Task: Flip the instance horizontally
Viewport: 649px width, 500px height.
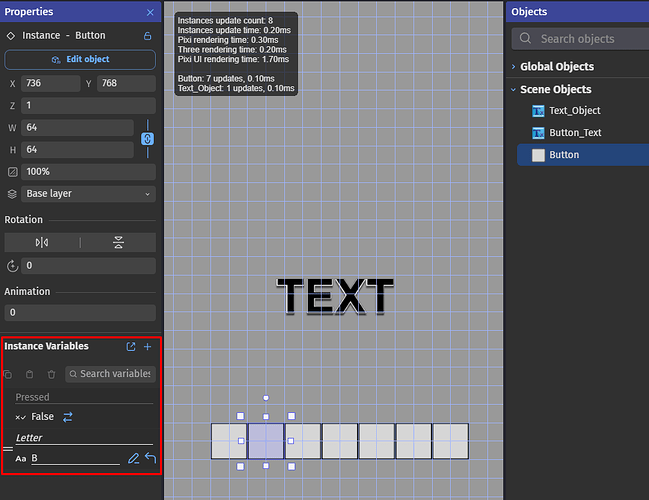Action: pyautogui.click(x=42, y=243)
